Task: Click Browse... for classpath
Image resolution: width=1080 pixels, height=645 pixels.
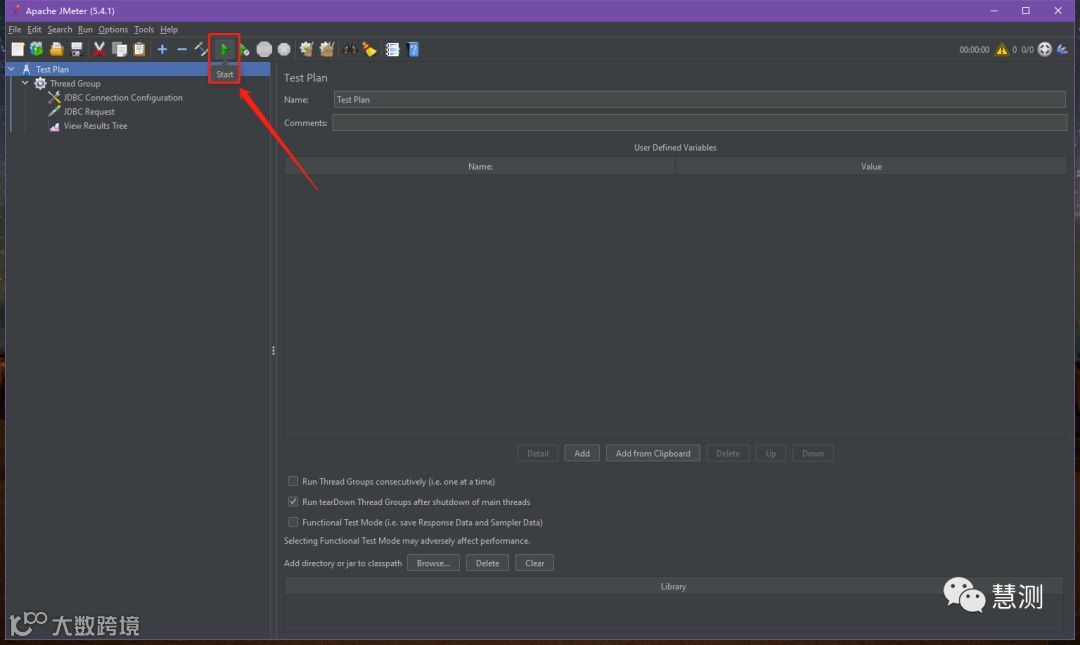Action: [x=433, y=563]
